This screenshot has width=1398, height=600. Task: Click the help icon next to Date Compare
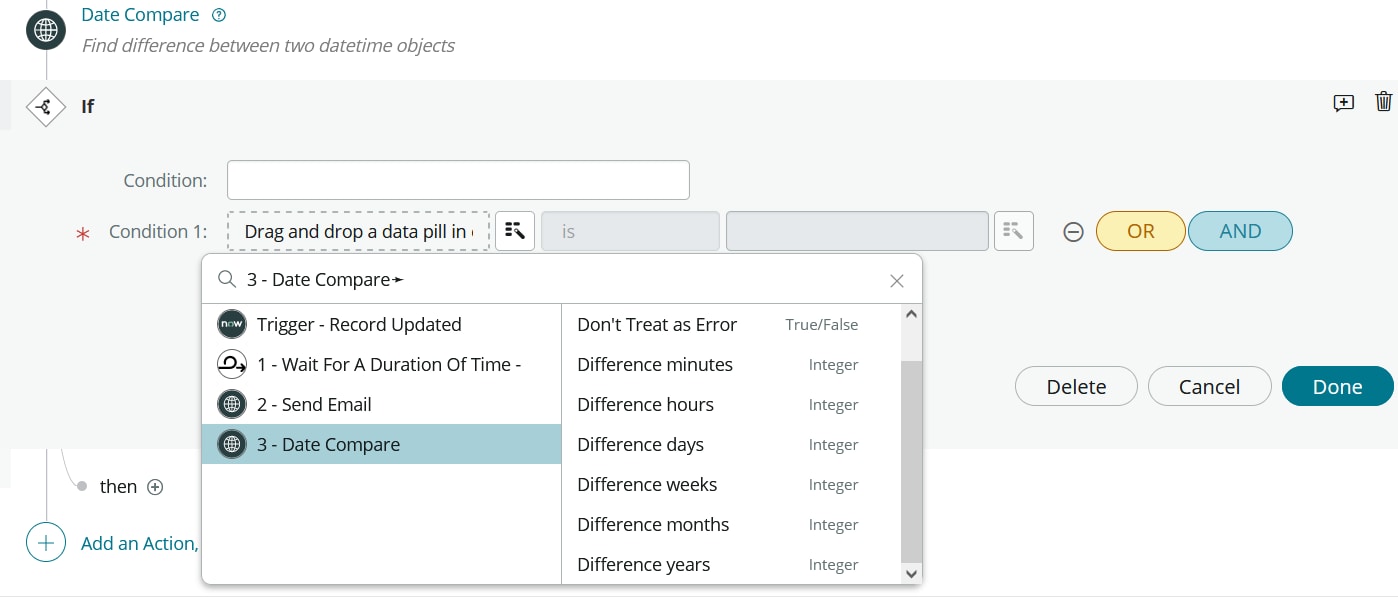coord(220,15)
